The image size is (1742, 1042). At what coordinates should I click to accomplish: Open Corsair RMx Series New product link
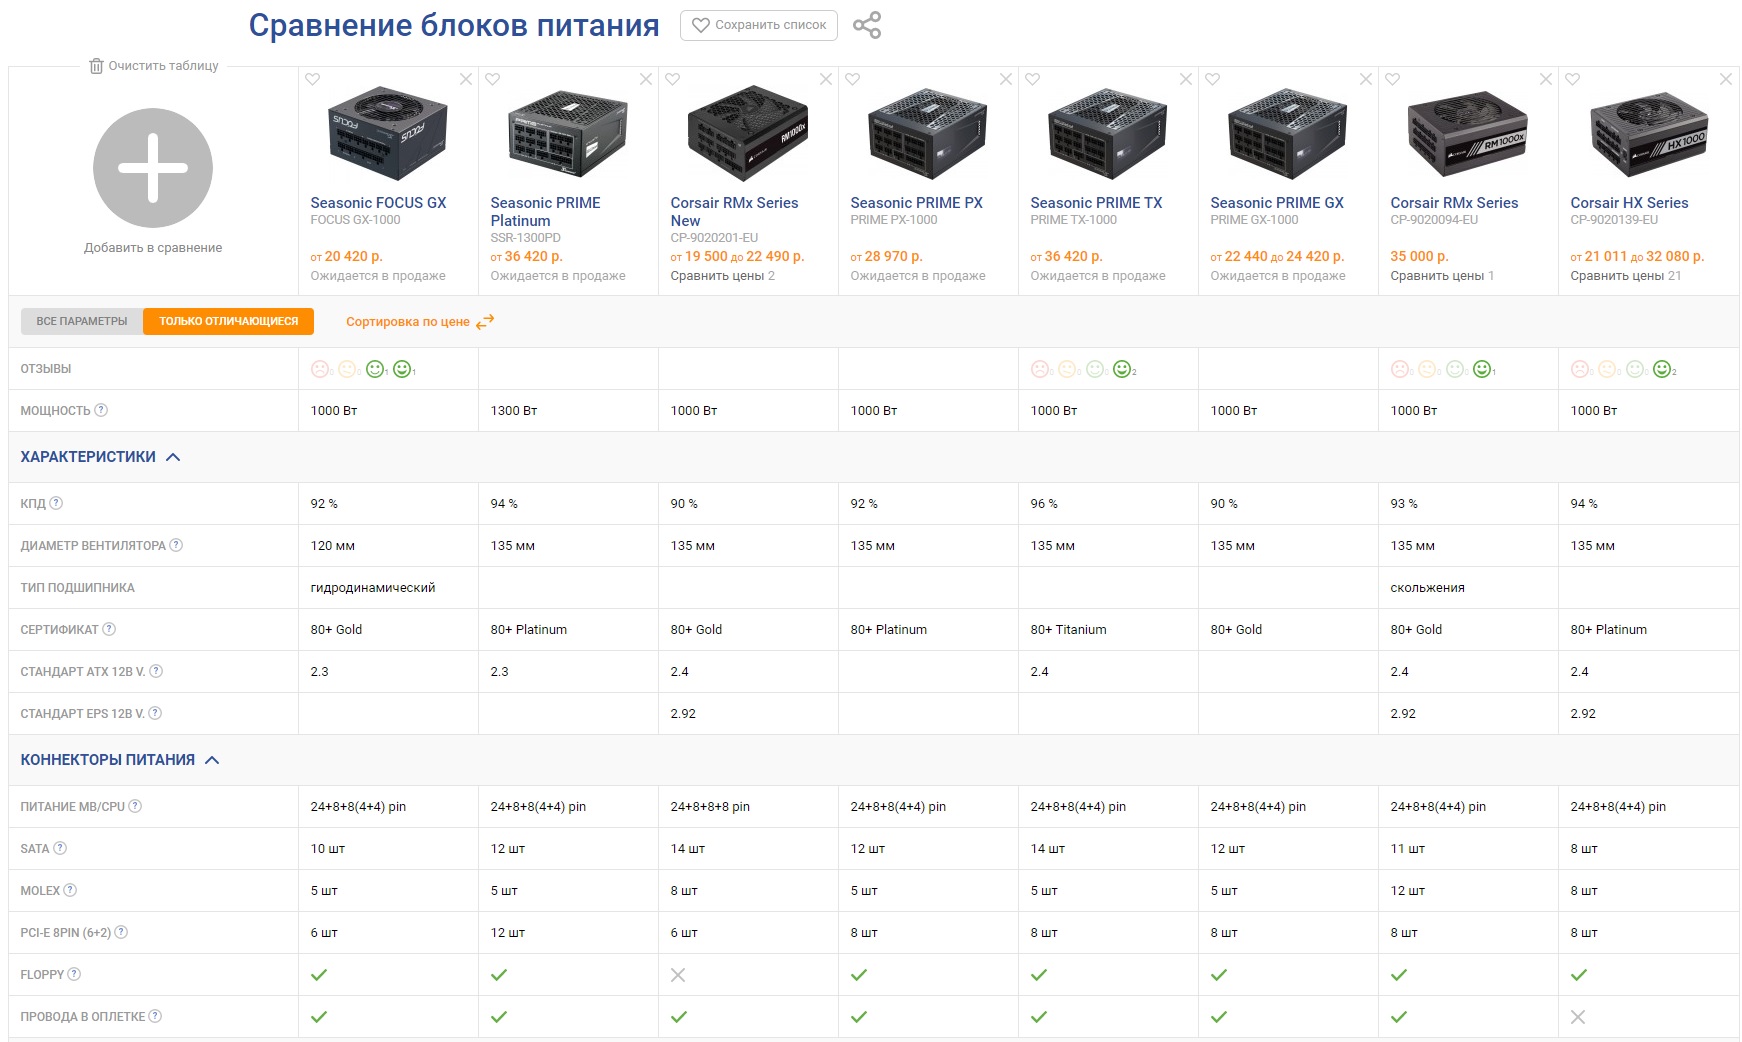coord(734,212)
